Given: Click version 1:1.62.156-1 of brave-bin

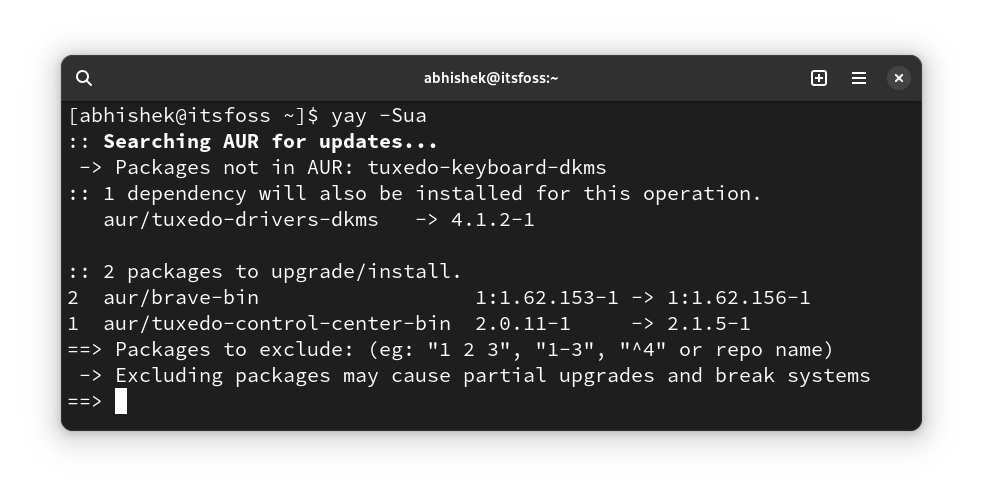Looking at the screenshot, I should [739, 298].
